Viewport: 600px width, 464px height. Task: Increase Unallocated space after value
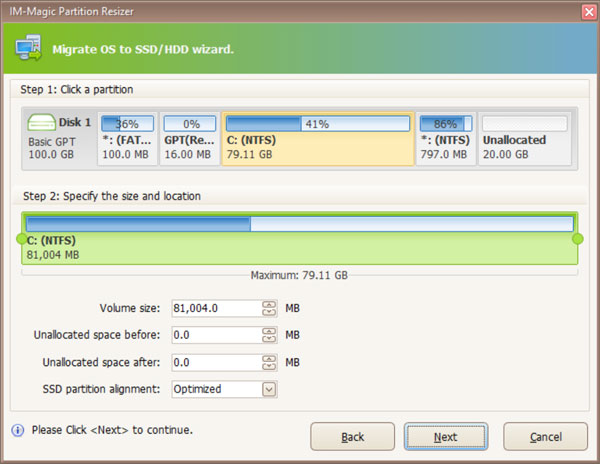(269, 359)
